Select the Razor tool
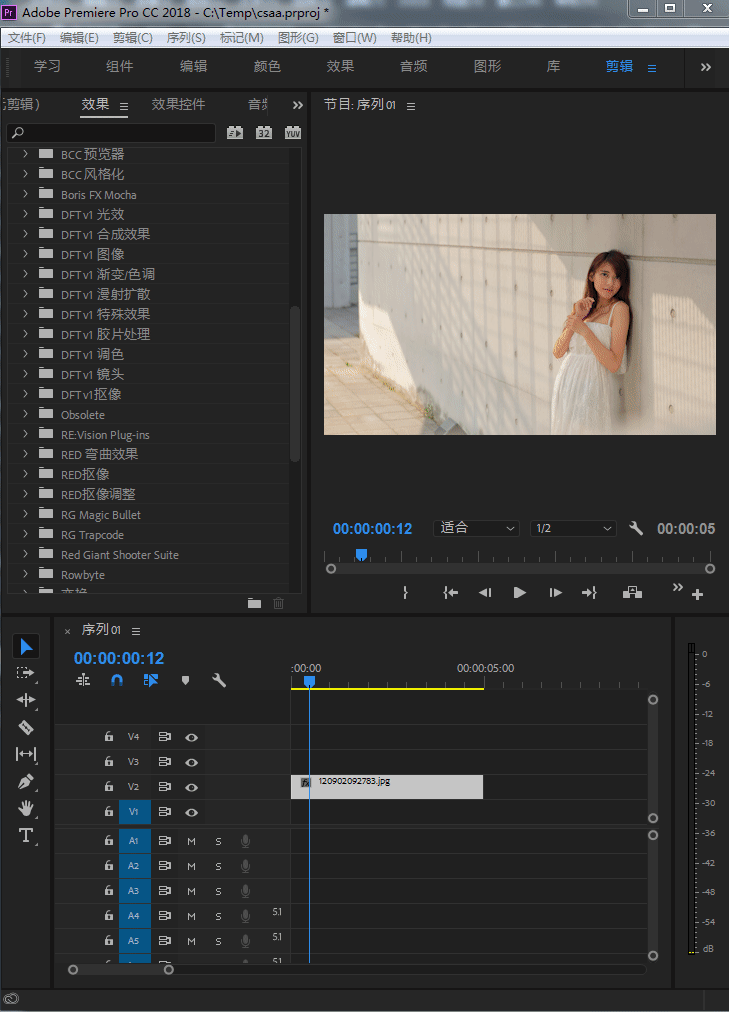This screenshot has height=1012, width=729. (x=26, y=727)
